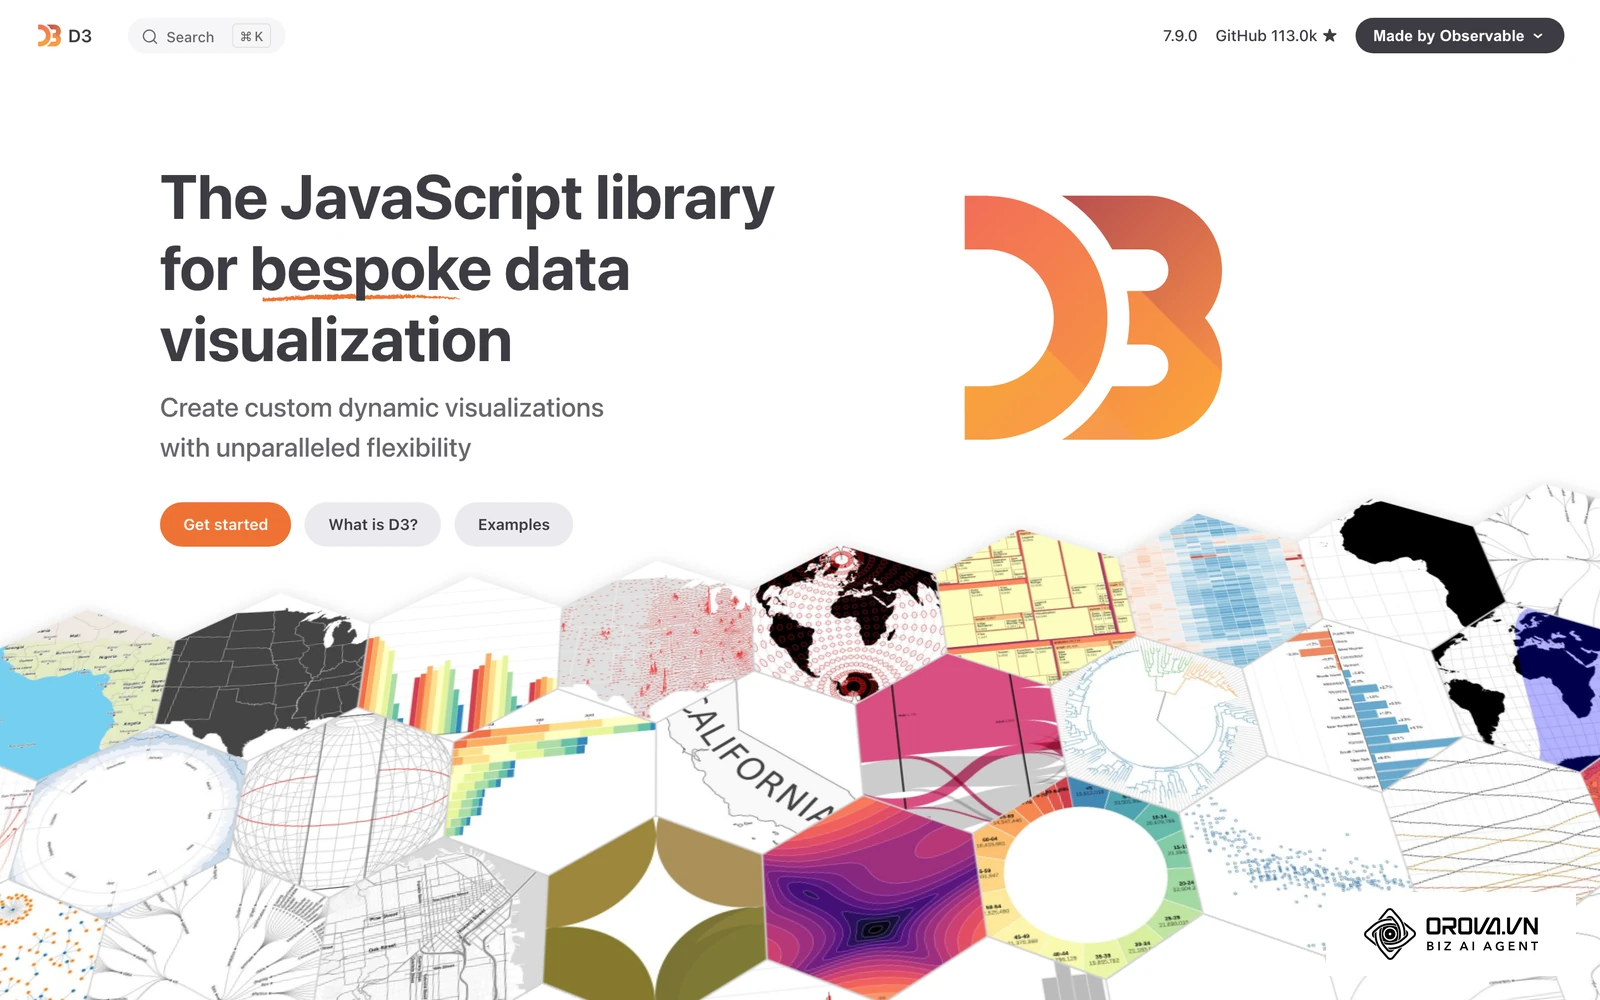Open the olive curved shapes hexagon
1600x1000 pixels.
point(655,910)
